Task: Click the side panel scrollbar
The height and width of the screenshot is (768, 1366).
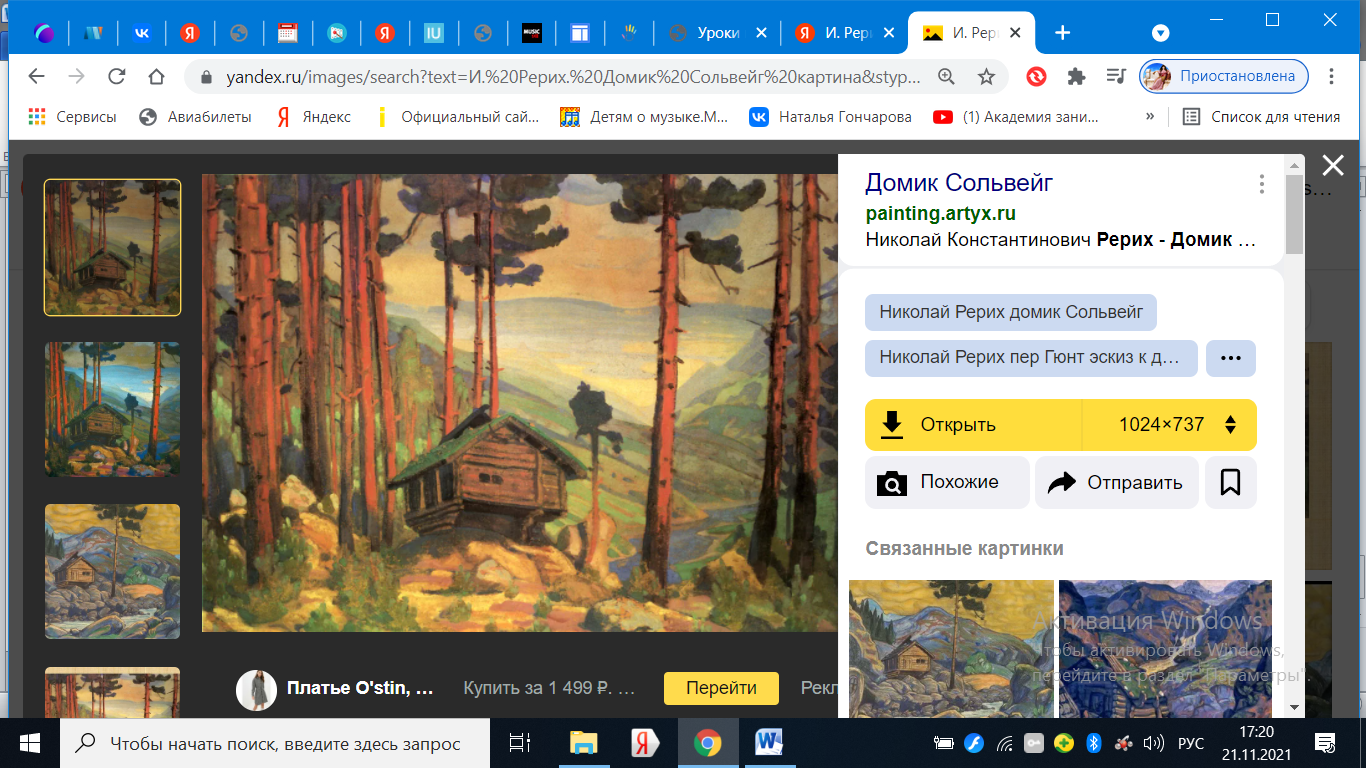Action: pos(1295,215)
